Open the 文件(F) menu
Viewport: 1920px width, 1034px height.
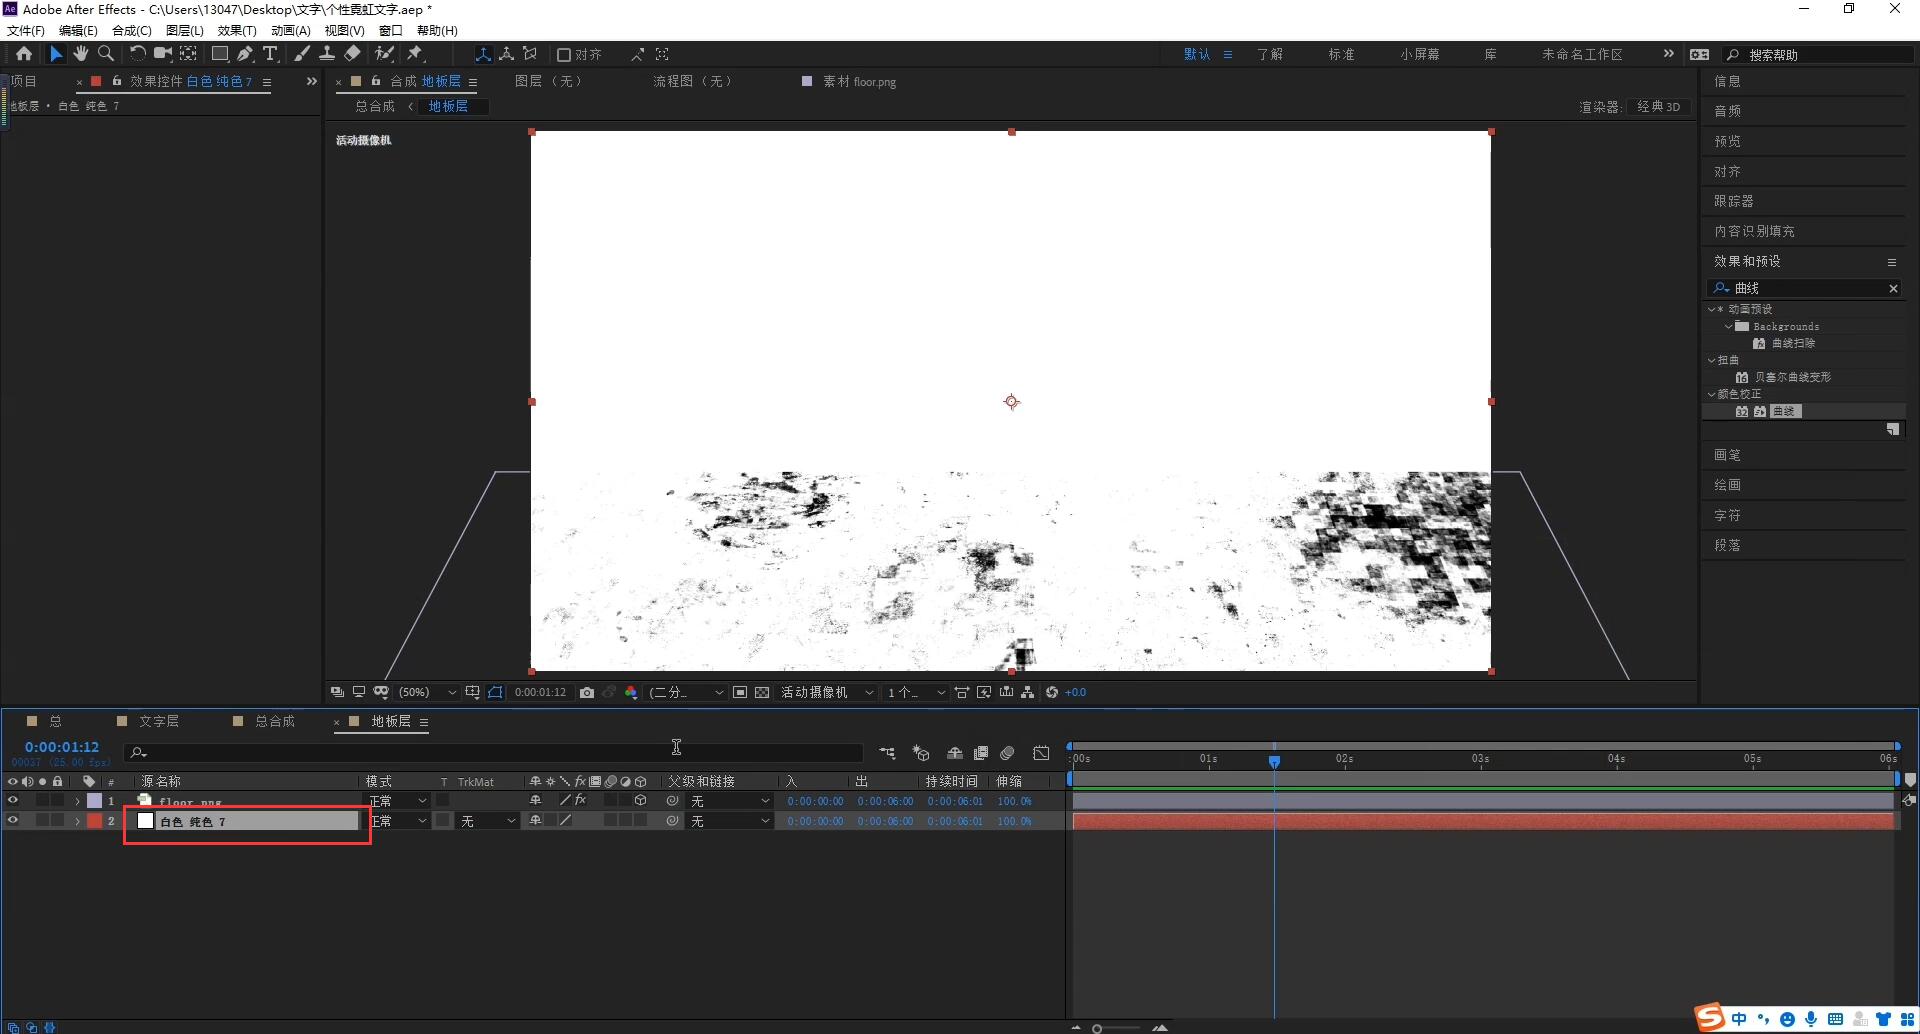pos(26,31)
